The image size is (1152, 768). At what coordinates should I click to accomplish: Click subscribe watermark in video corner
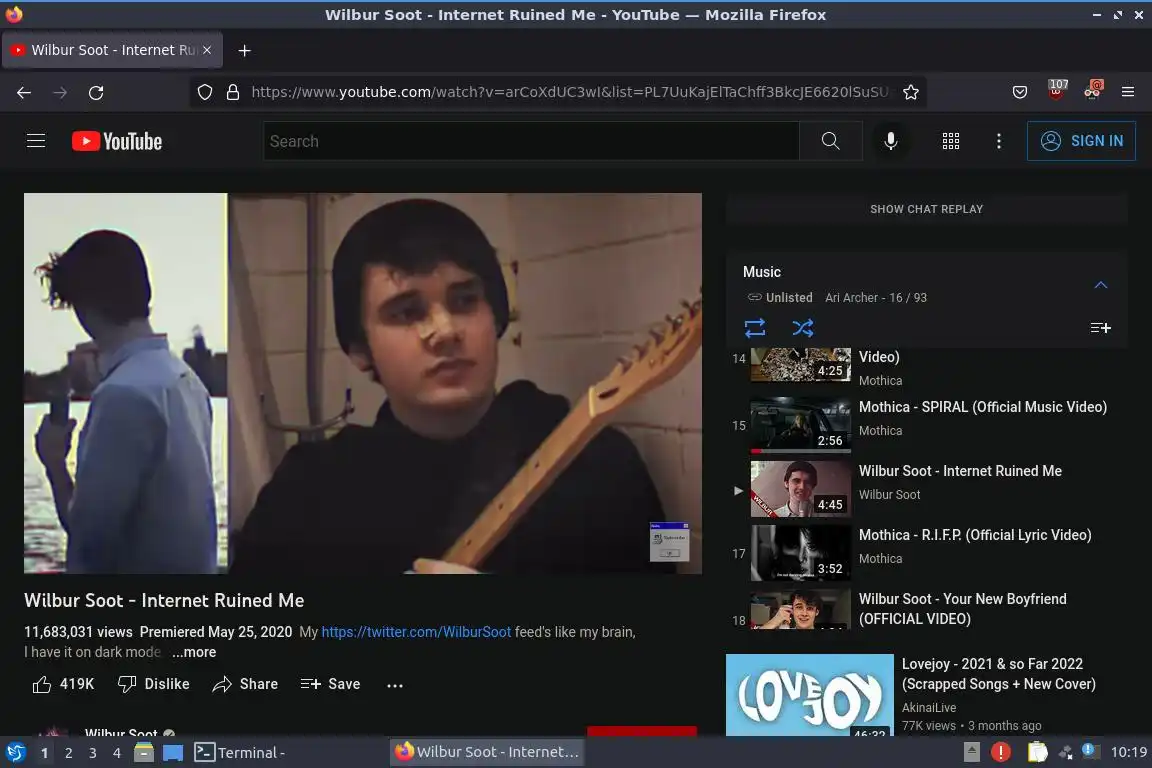(x=669, y=542)
